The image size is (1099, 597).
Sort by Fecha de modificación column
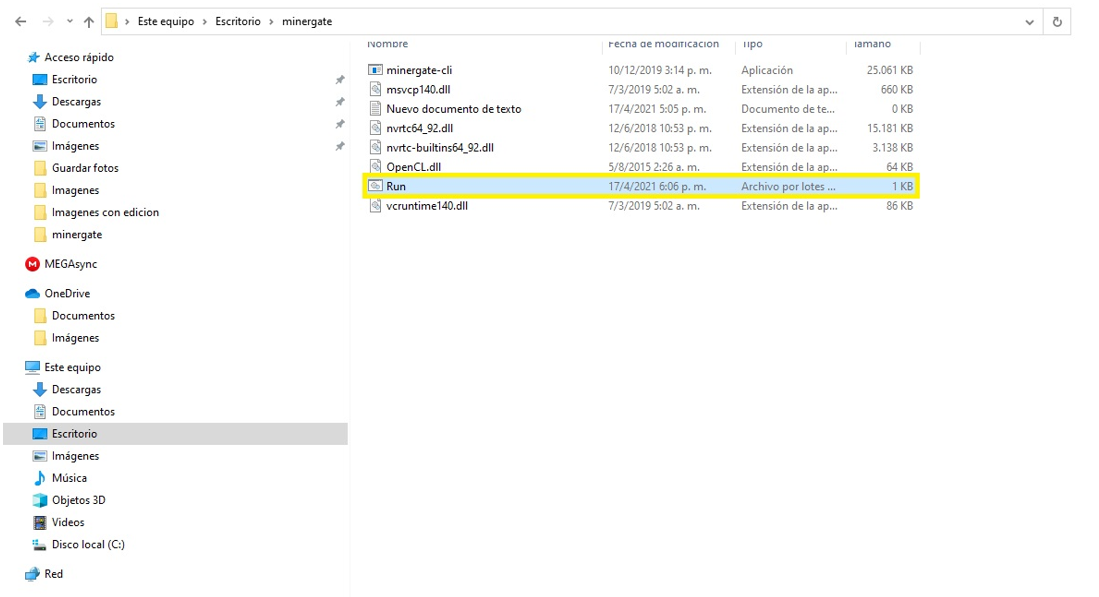point(663,44)
